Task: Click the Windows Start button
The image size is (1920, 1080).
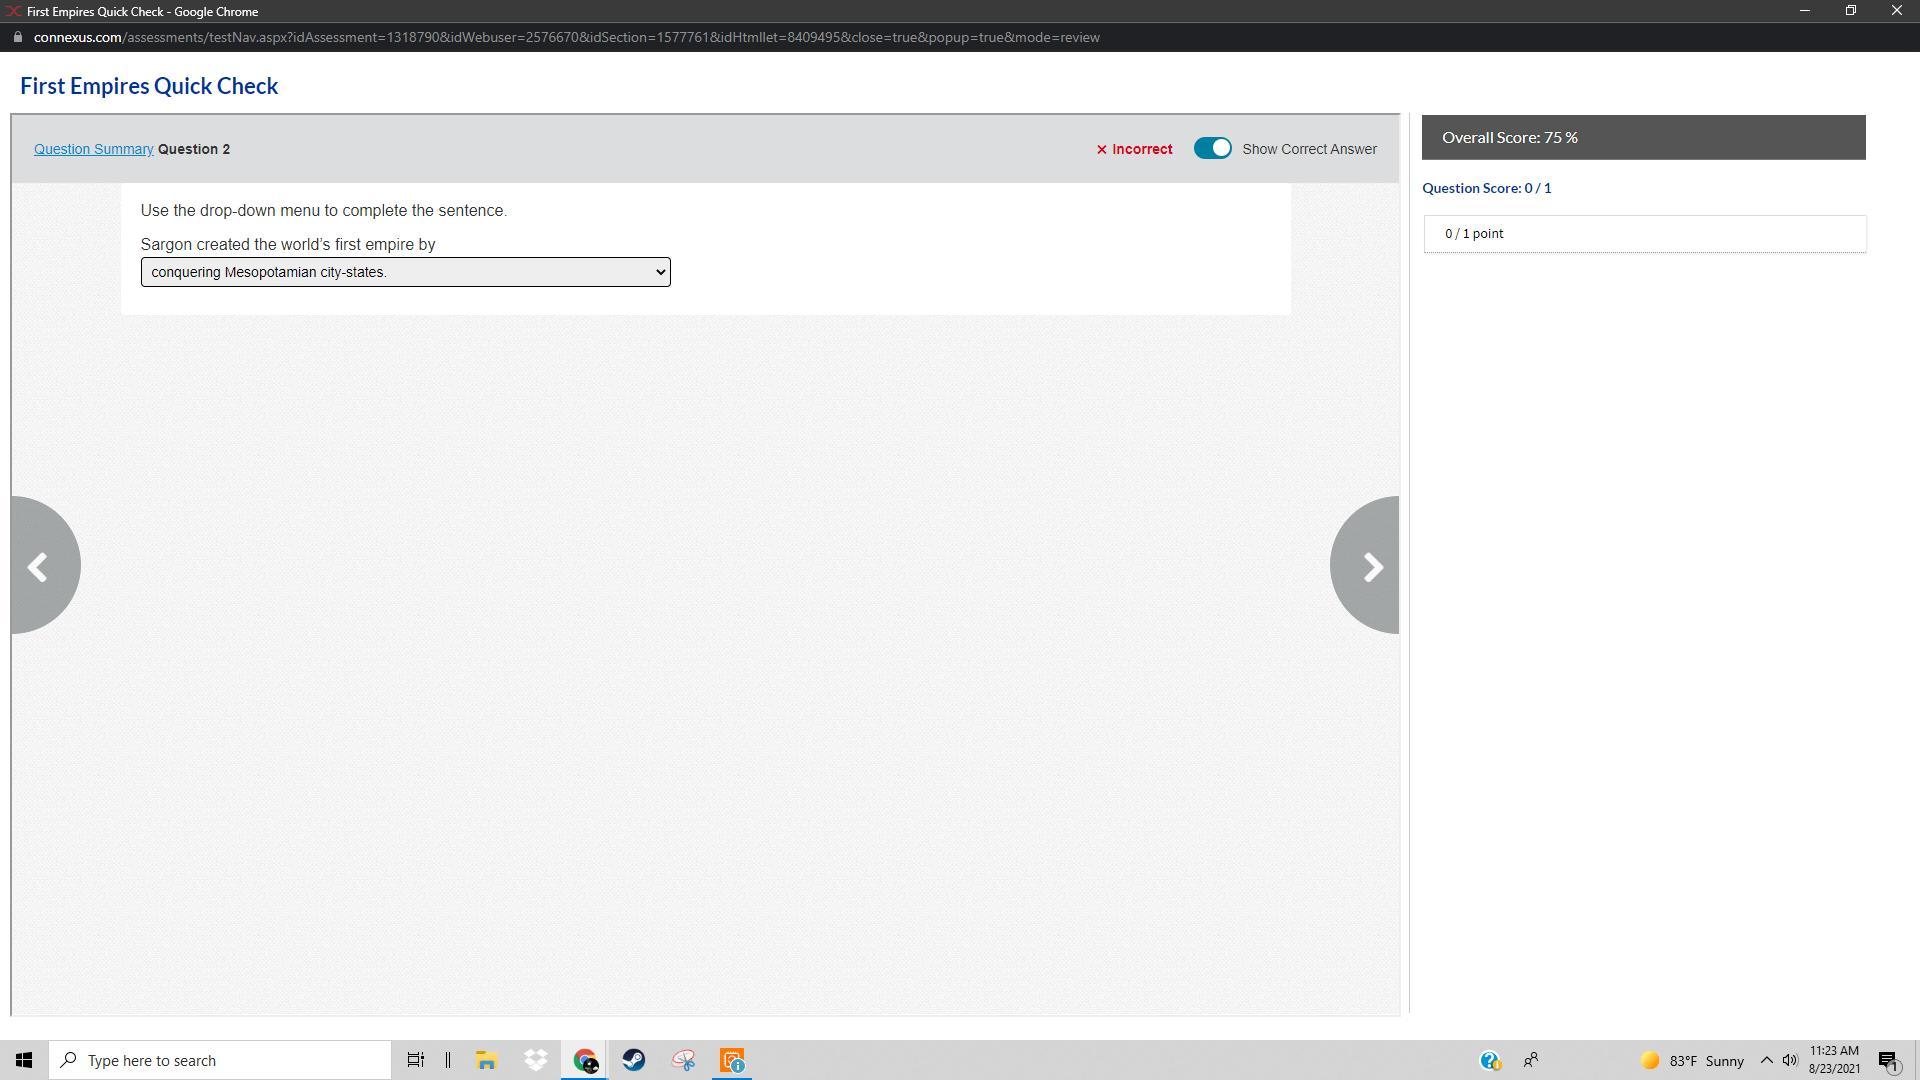Action: 24,1060
